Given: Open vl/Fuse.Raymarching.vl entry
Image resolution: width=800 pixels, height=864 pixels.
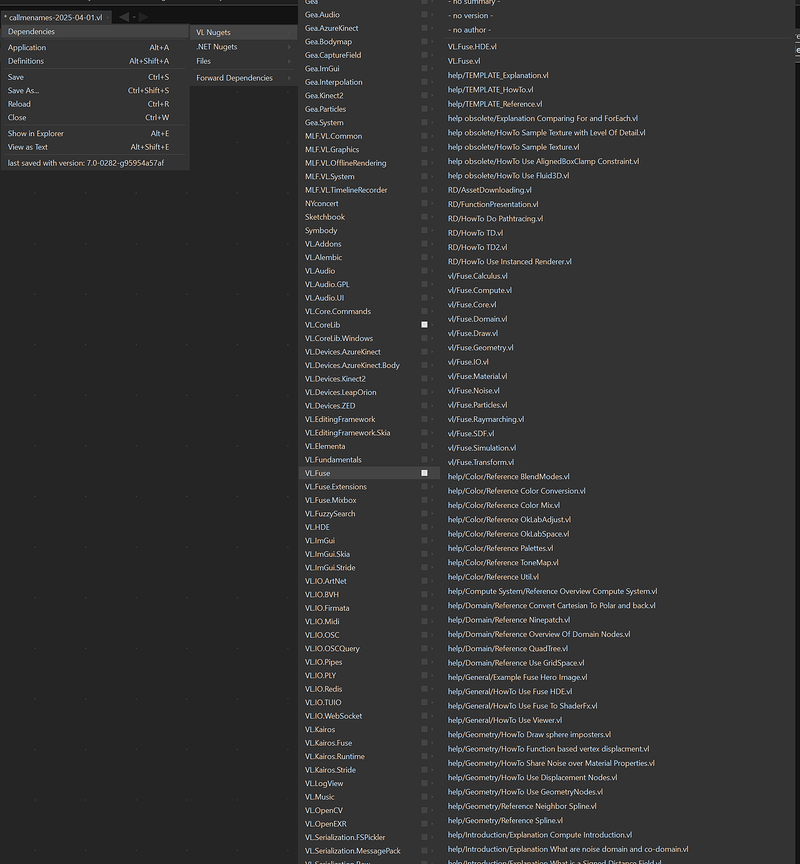Looking at the screenshot, I should pyautogui.click(x=486, y=419).
